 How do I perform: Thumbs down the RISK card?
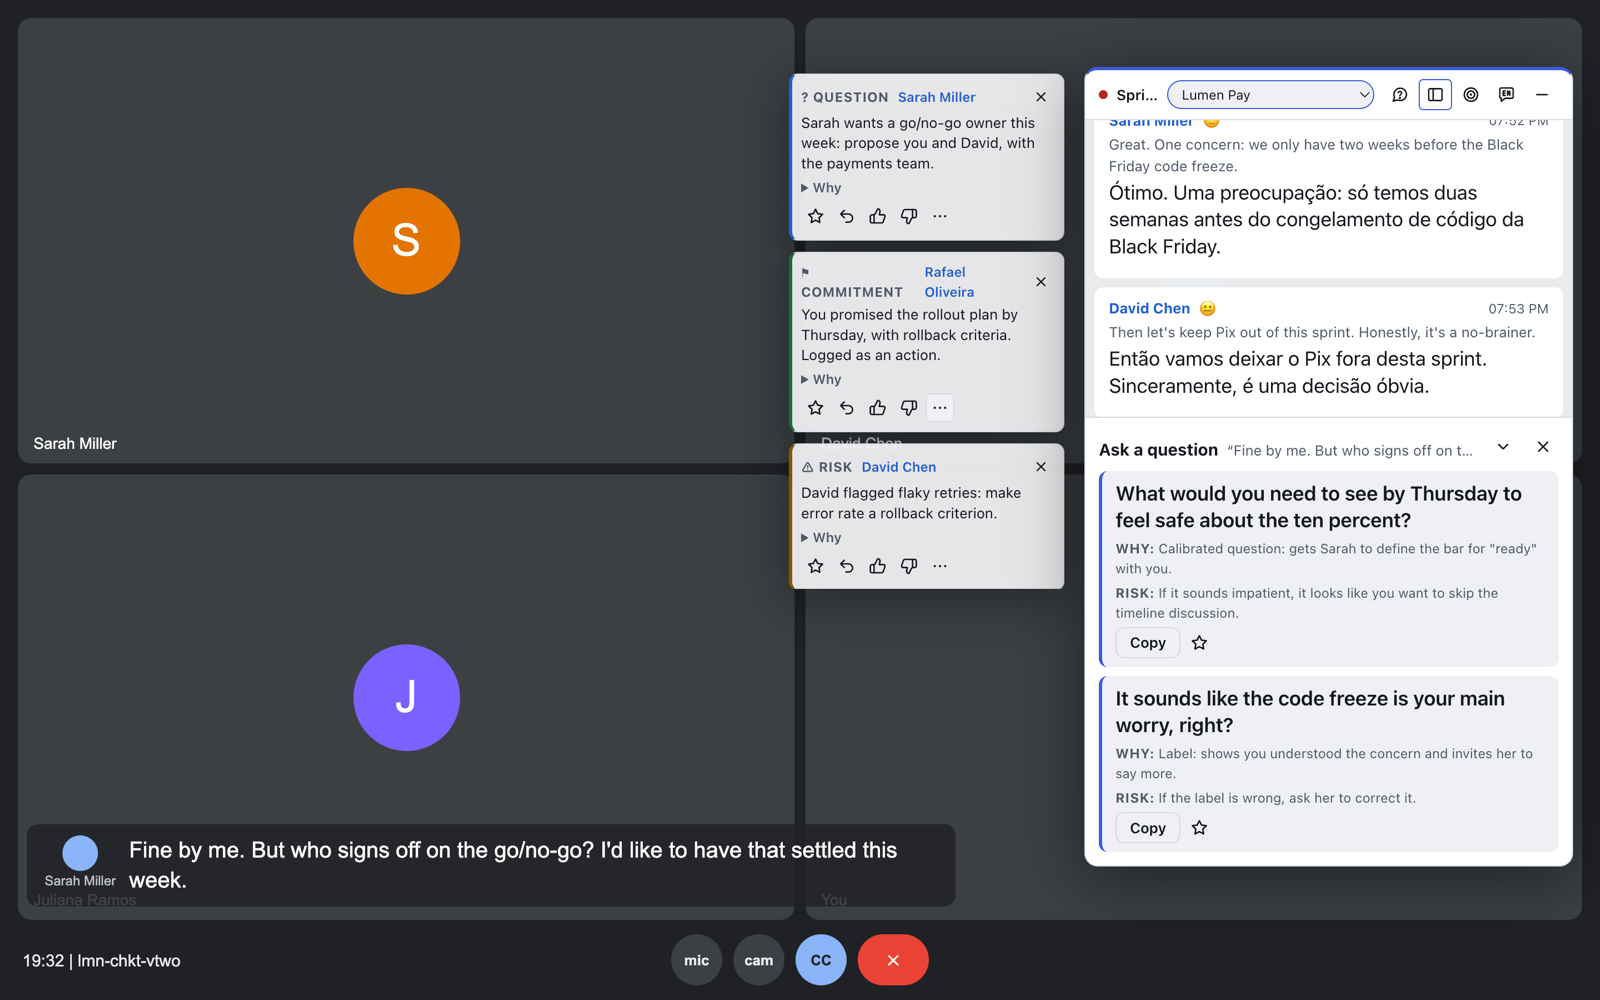[909, 566]
